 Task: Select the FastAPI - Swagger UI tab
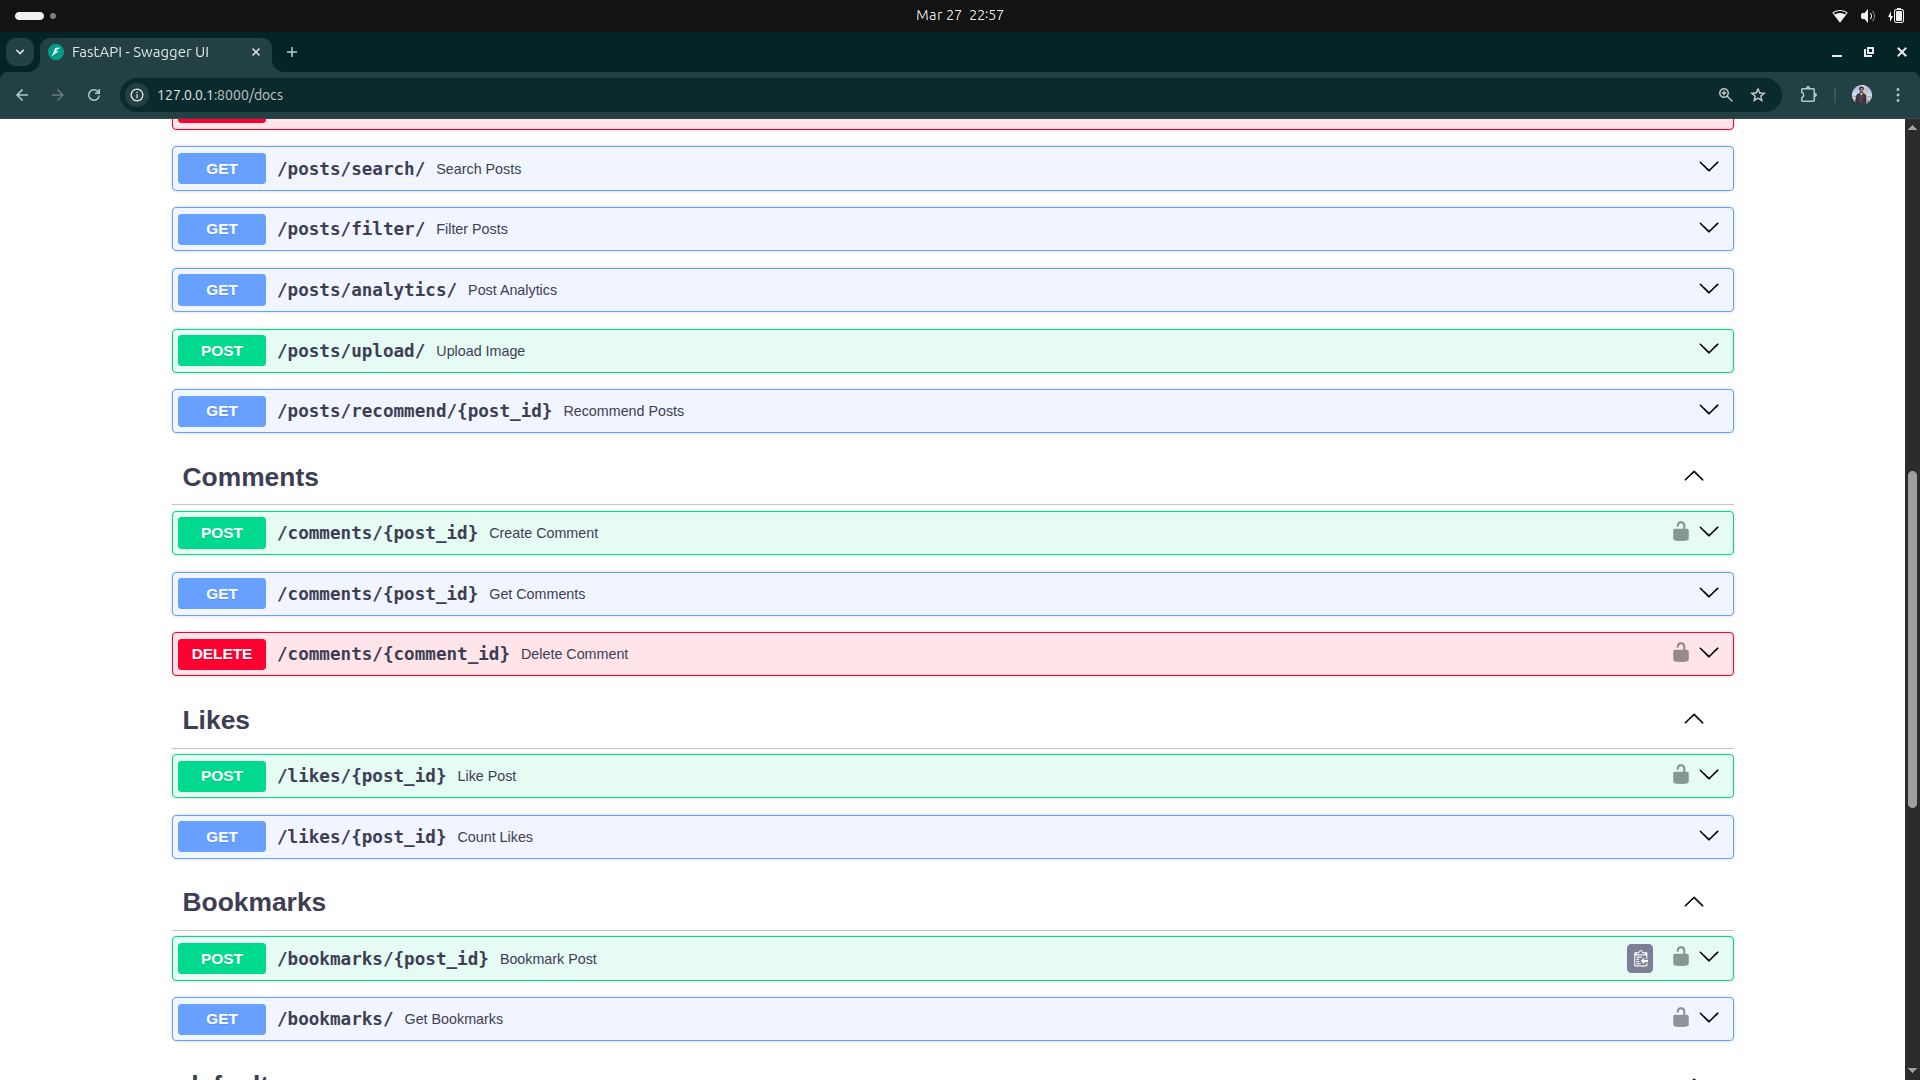pyautogui.click(x=140, y=52)
